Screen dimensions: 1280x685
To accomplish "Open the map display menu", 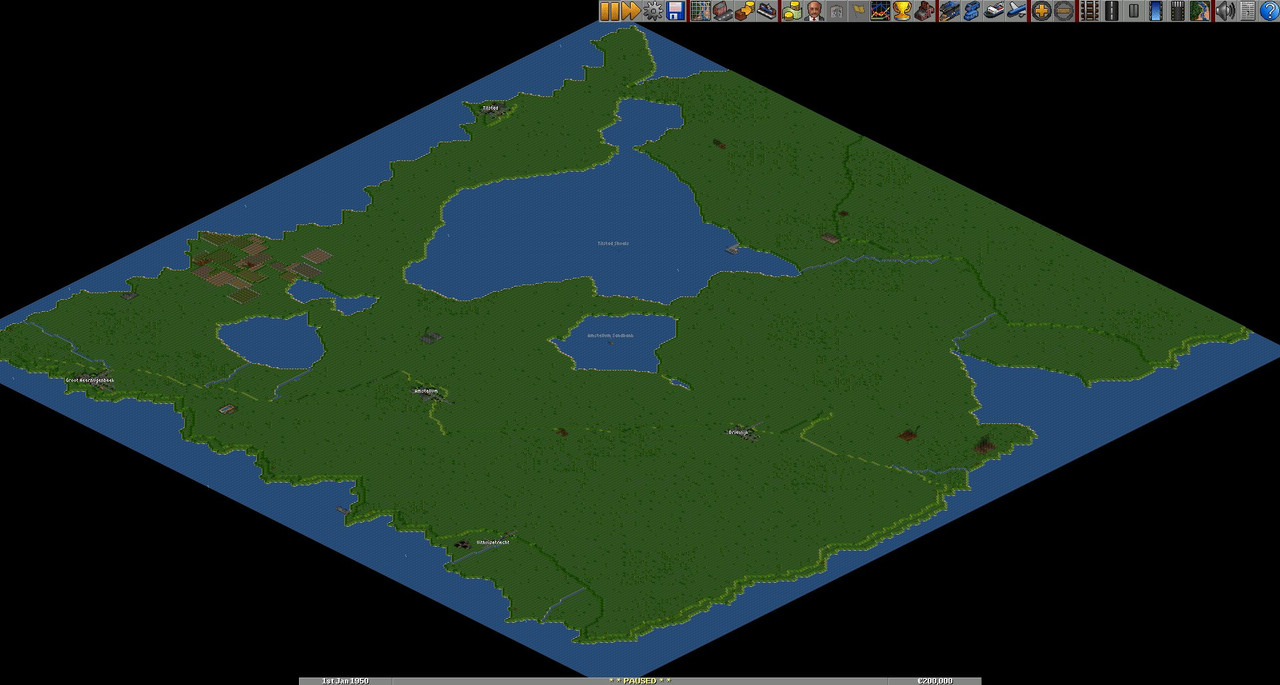I will pyautogui.click(x=700, y=11).
